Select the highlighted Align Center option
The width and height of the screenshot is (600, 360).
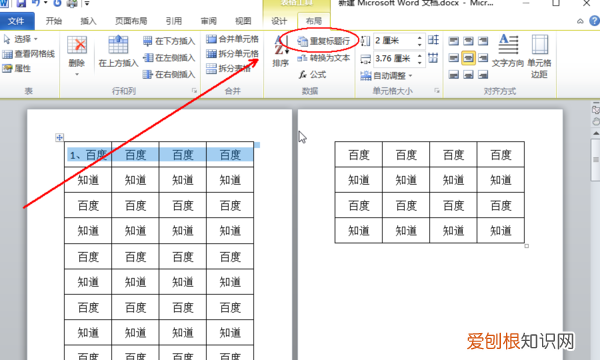tap(468, 58)
